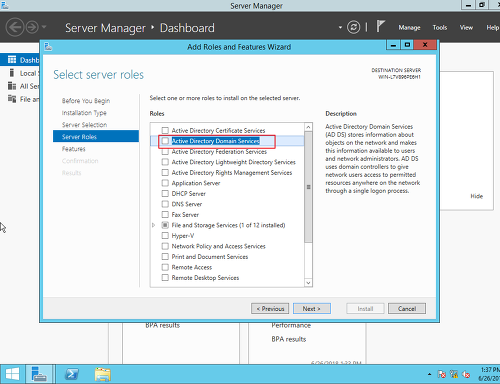Check the Remote Access role
The width and height of the screenshot is (500, 384).
[x=165, y=267]
